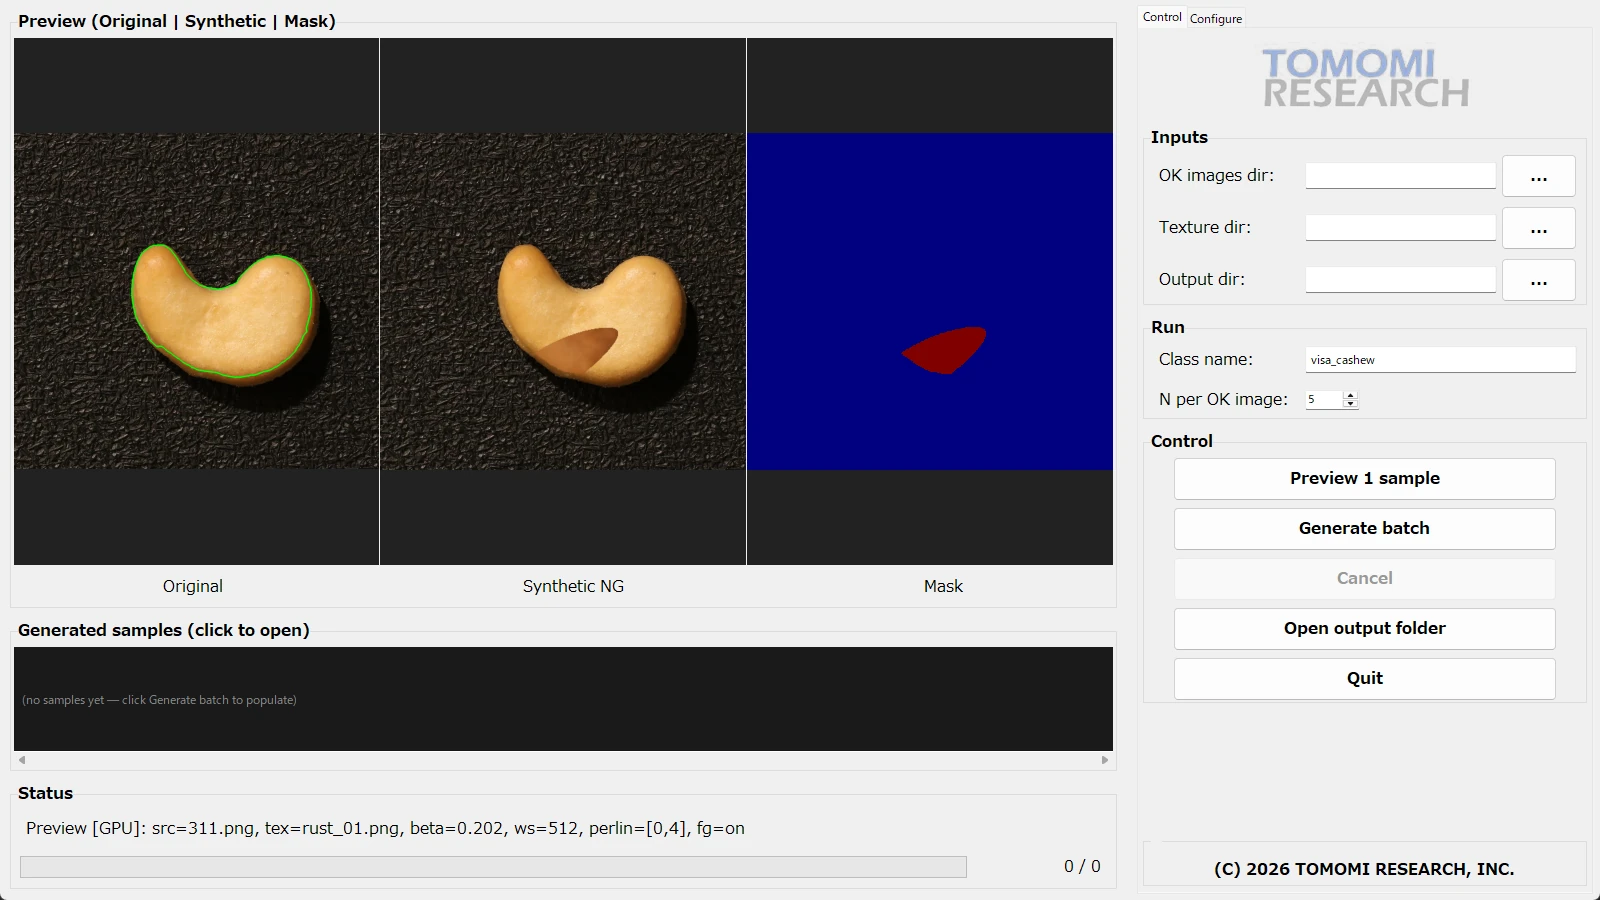Click the batch progress bar

[x=493, y=867]
